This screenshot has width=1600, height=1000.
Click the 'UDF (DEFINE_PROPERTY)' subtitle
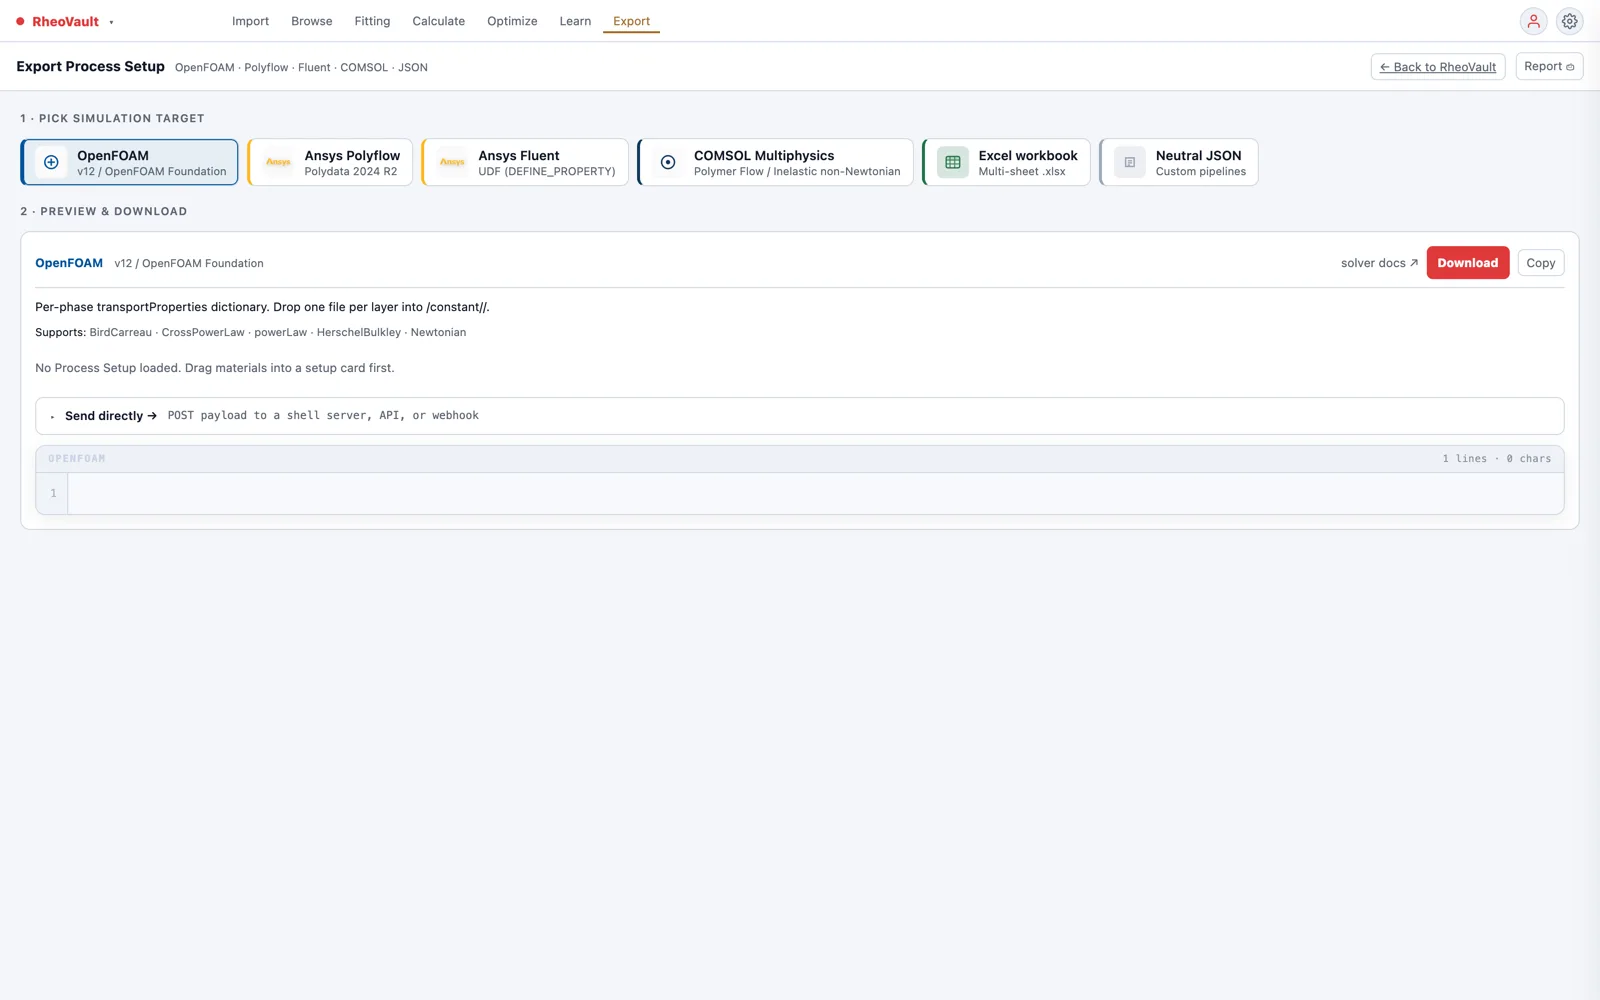click(x=547, y=172)
